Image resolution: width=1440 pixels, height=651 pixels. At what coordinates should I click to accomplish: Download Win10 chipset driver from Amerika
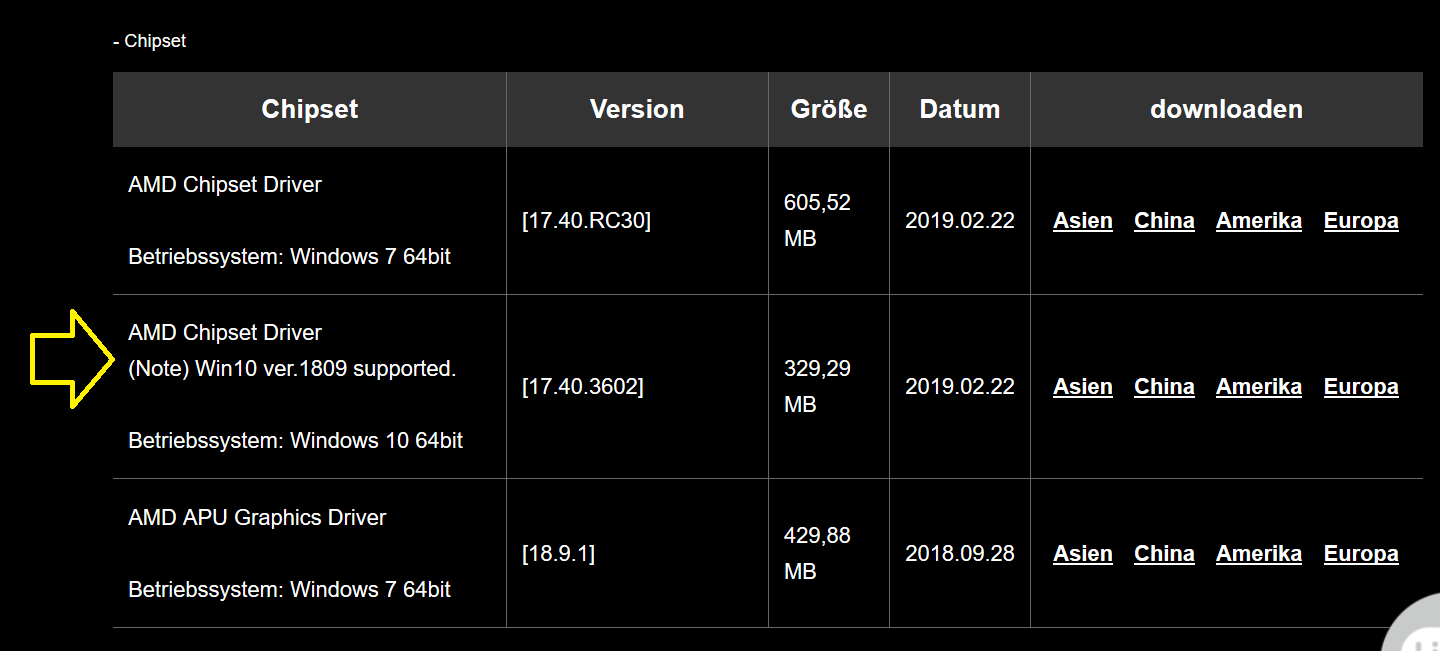pyautogui.click(x=1259, y=387)
